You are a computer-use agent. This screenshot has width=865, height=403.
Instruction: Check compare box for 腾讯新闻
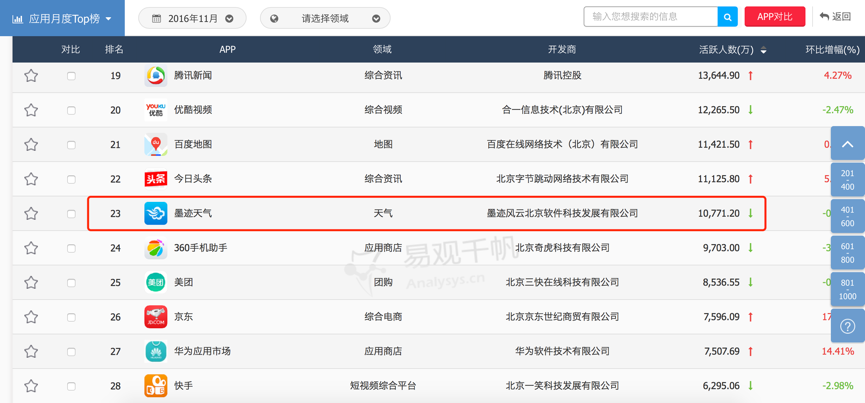(x=71, y=76)
